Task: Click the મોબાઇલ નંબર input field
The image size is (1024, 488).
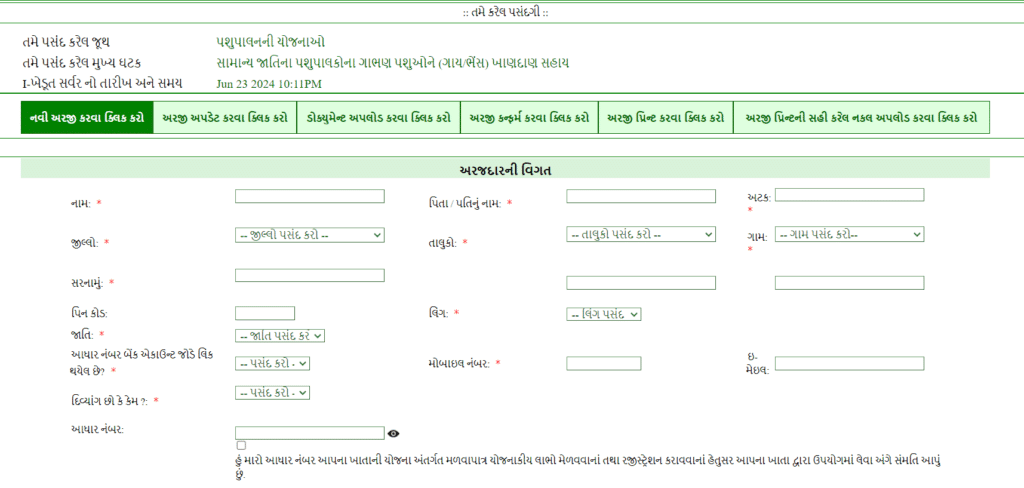Action: pos(604,363)
